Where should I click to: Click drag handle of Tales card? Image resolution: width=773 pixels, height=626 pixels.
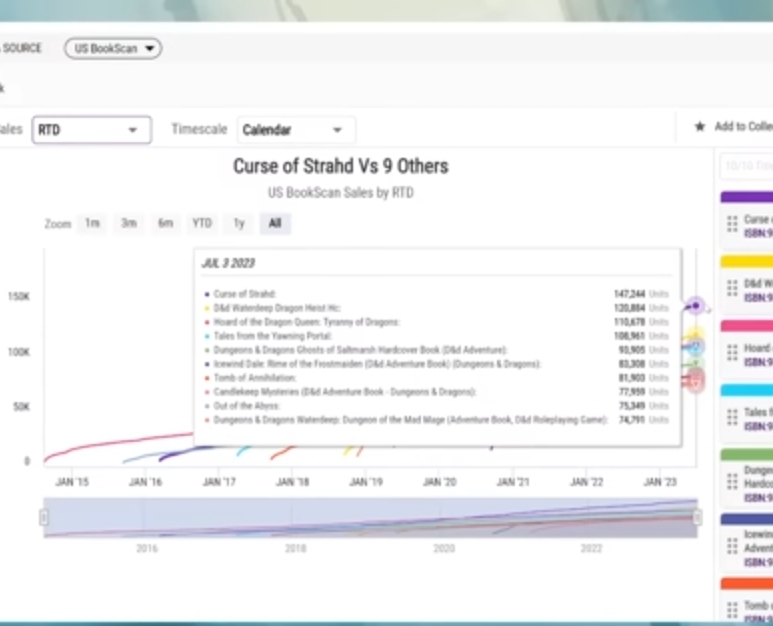[732, 417]
